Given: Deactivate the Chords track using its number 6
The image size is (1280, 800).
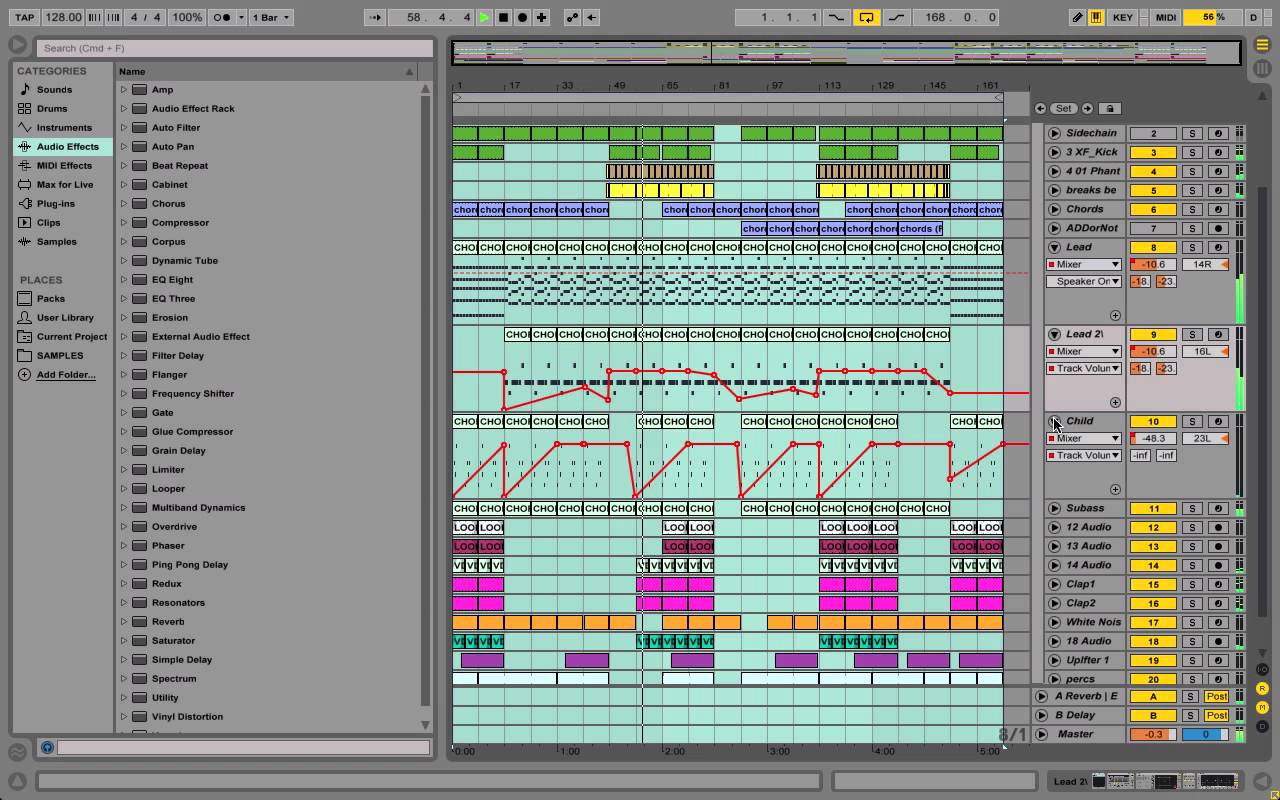Looking at the screenshot, I should tap(1152, 210).
